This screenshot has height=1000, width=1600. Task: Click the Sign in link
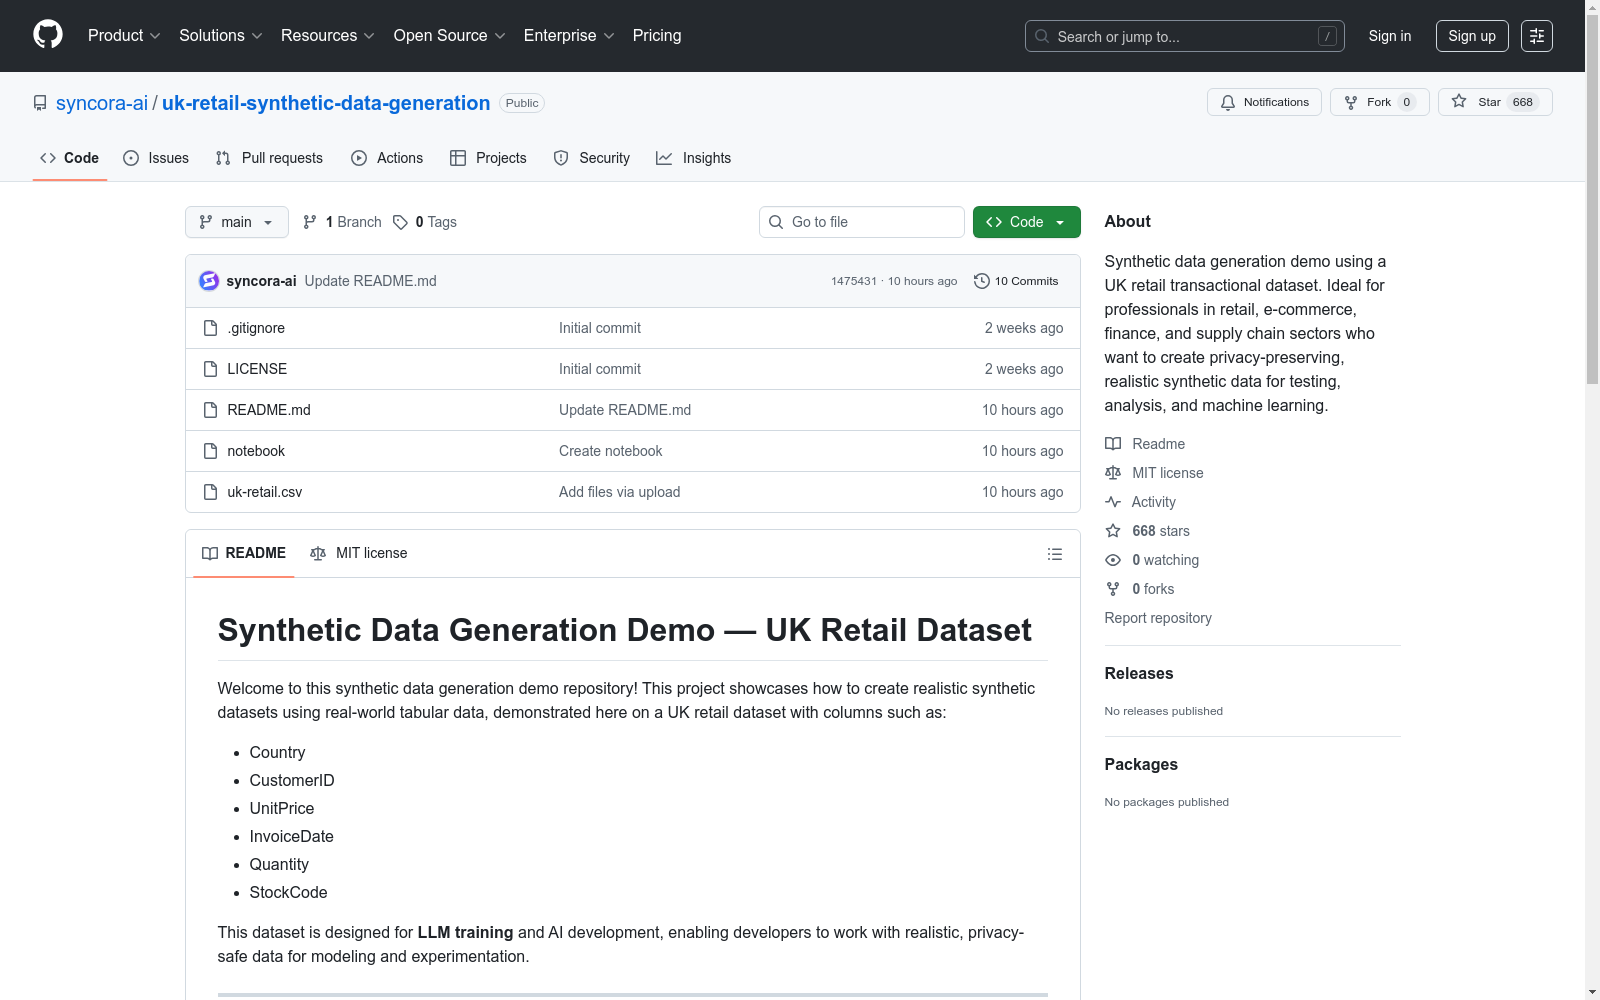1390,36
